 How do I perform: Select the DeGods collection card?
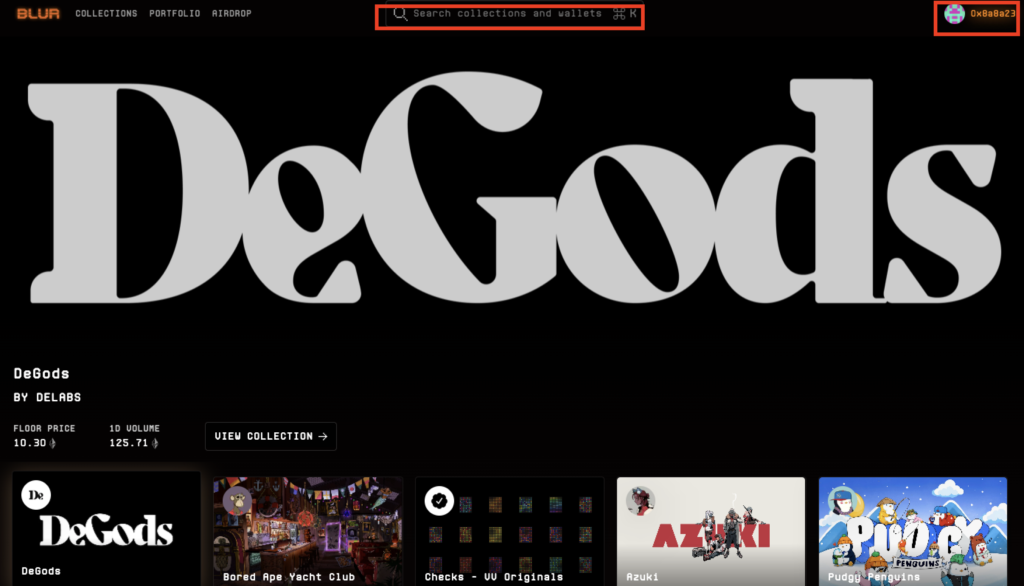(106, 529)
